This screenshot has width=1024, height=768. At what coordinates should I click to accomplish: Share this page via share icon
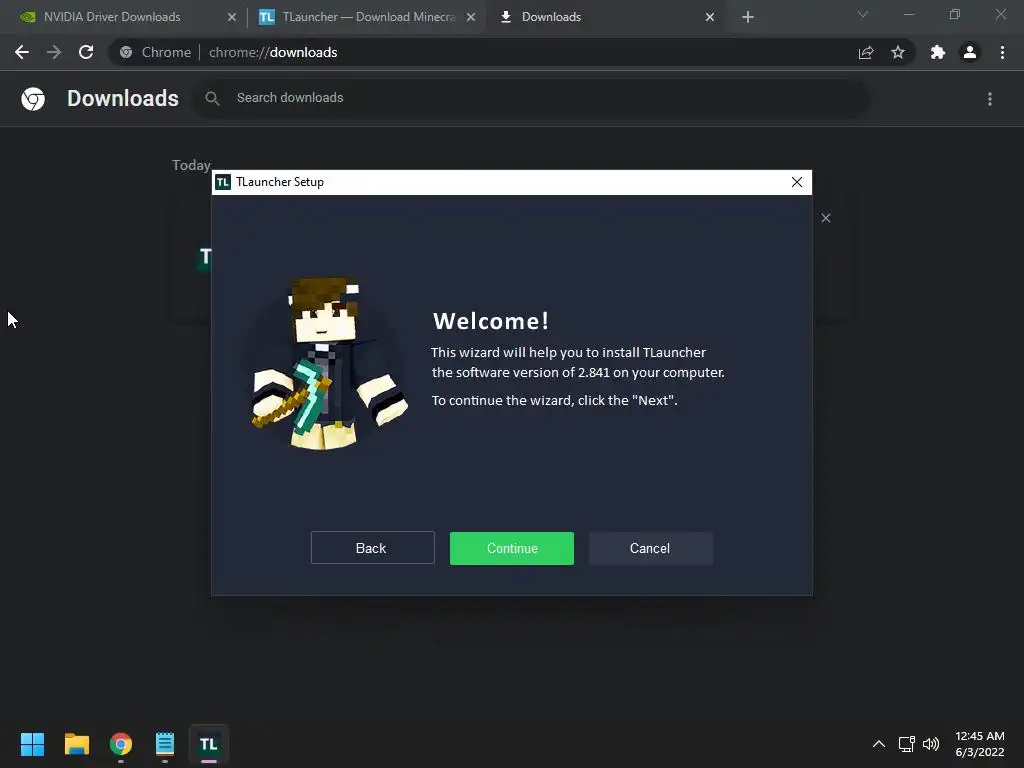pyautogui.click(x=866, y=52)
